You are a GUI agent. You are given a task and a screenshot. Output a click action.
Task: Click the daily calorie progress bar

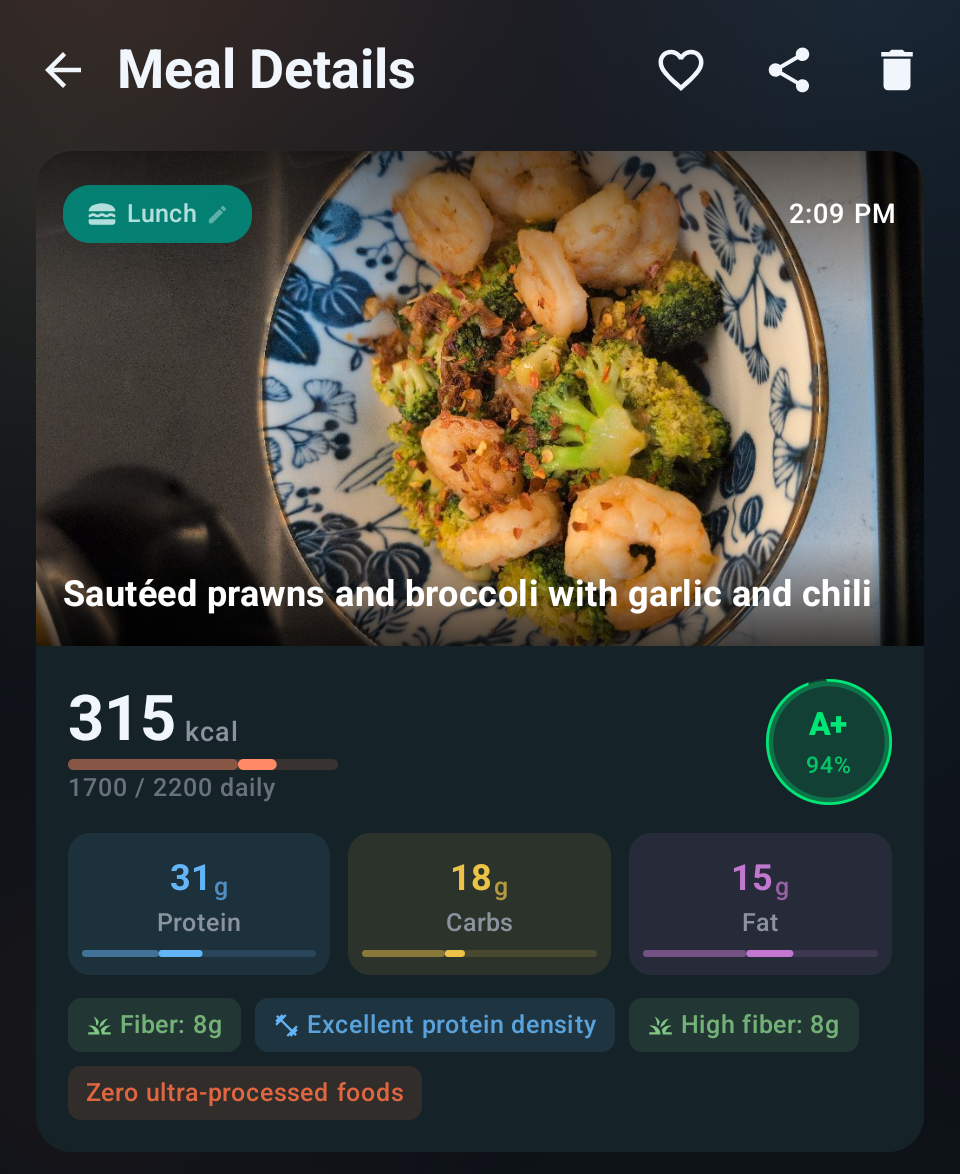203,765
